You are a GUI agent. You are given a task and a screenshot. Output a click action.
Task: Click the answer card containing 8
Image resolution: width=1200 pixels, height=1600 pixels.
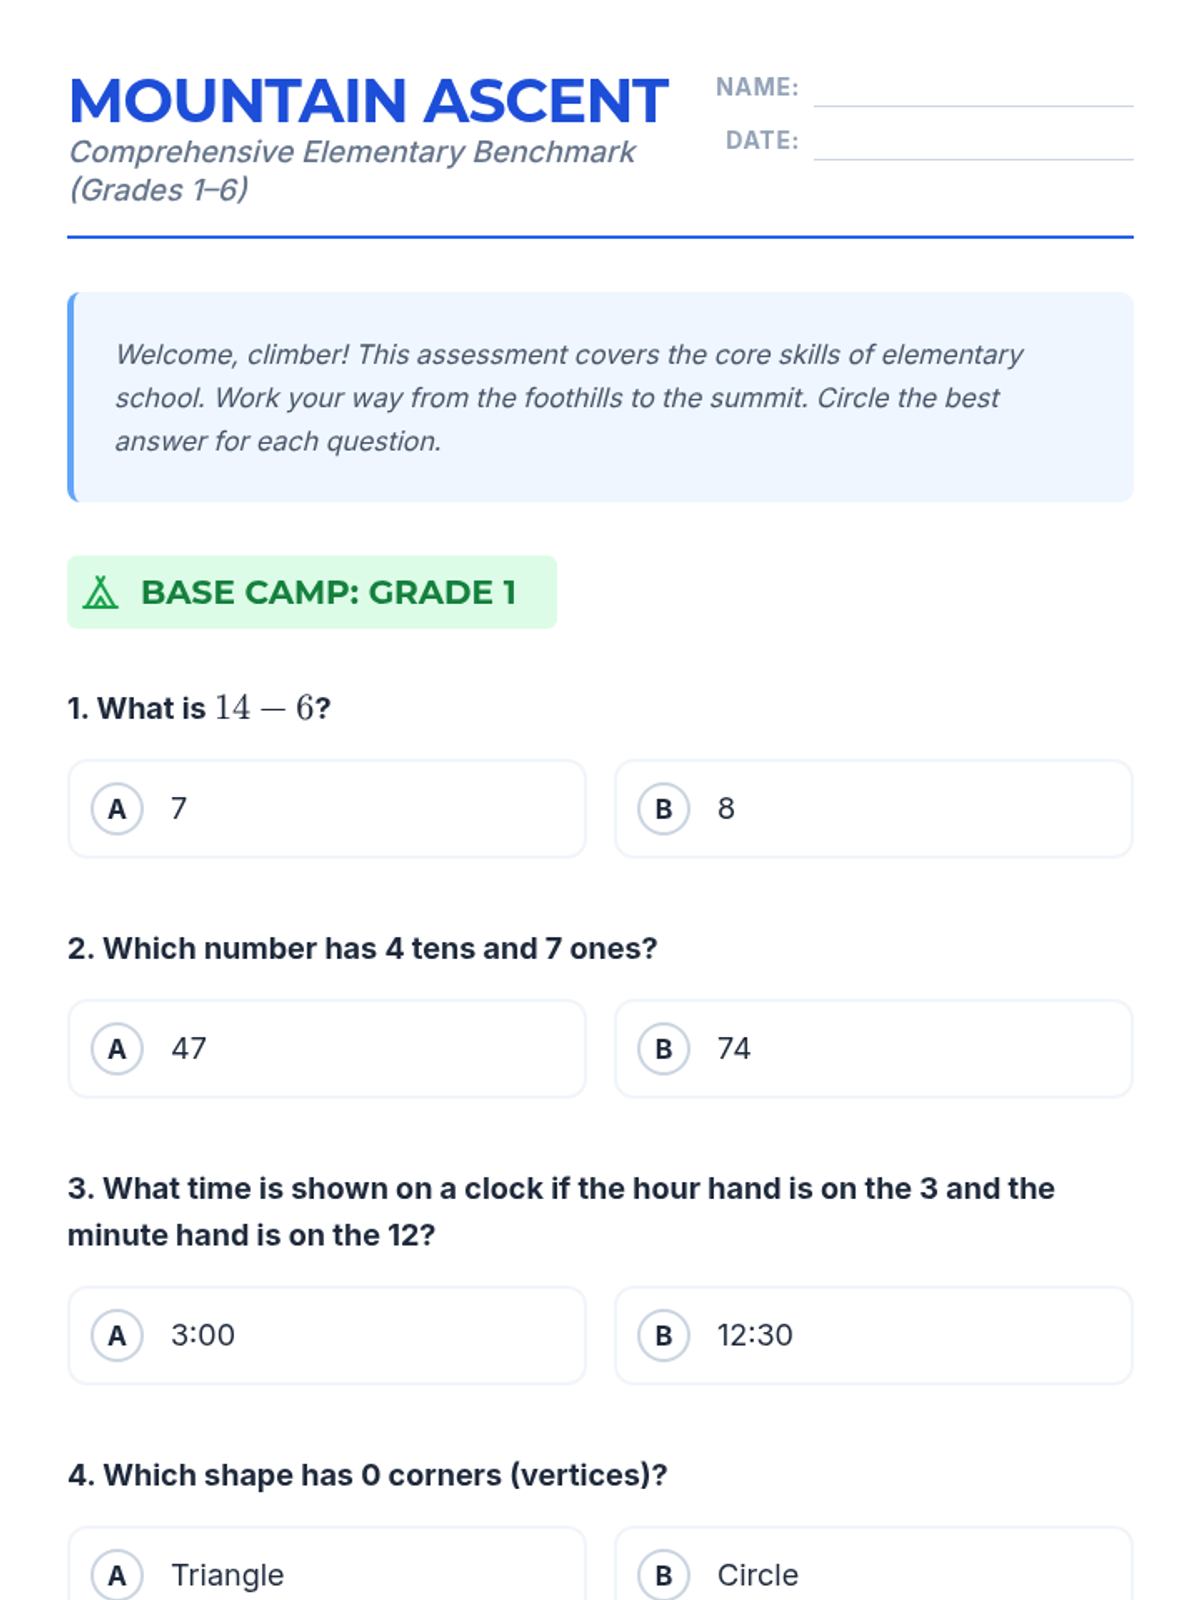tap(873, 808)
